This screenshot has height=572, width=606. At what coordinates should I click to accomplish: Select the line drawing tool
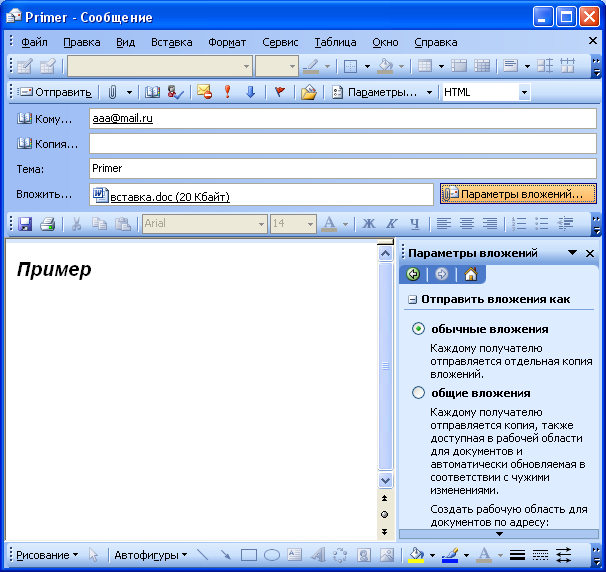pyautogui.click(x=203, y=555)
